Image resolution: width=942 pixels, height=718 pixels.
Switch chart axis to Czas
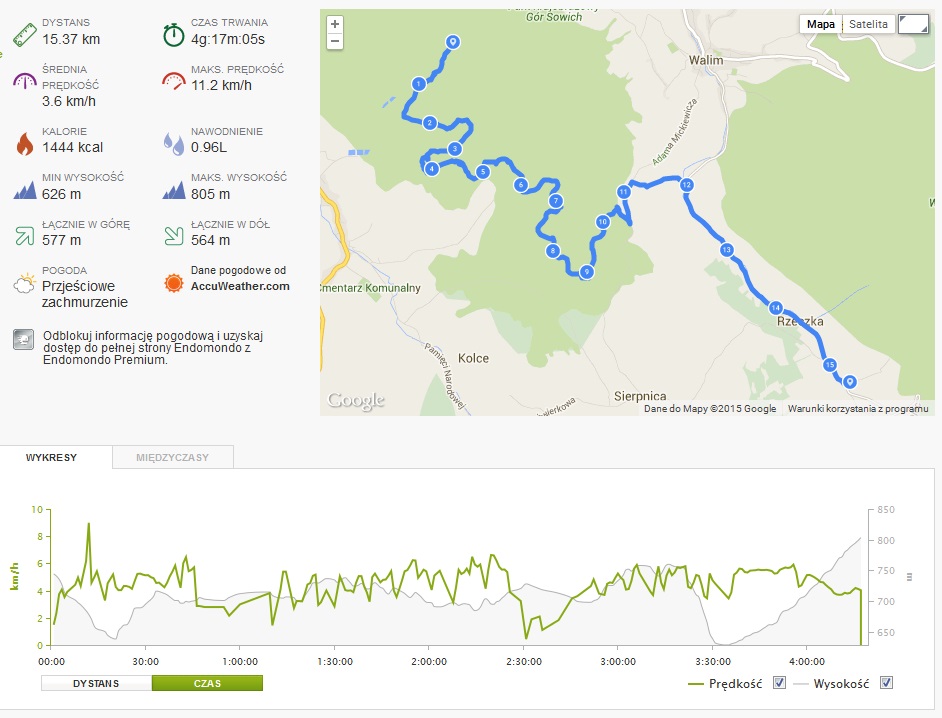(207, 683)
